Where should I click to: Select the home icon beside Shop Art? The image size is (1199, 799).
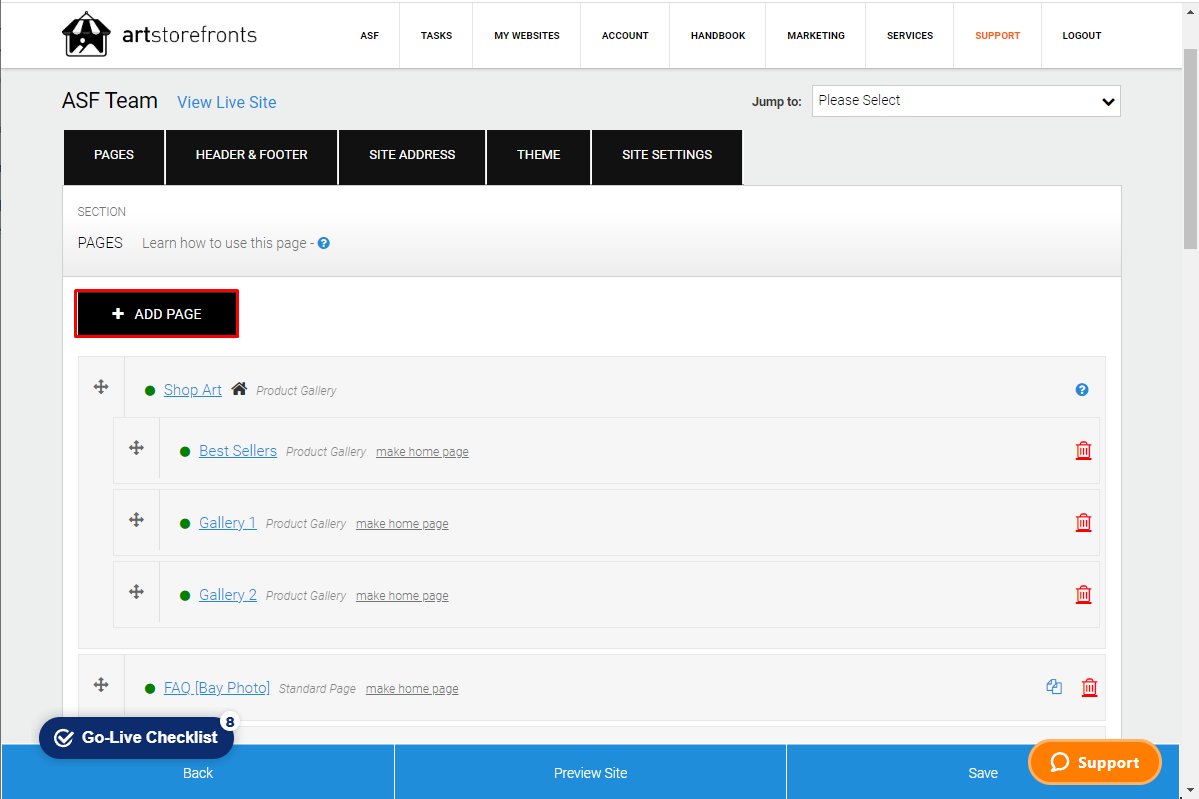(239, 387)
